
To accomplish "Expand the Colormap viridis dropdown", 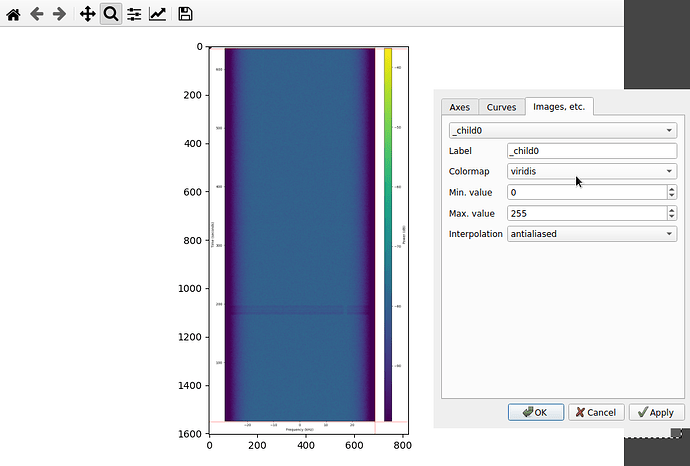I will [592, 171].
